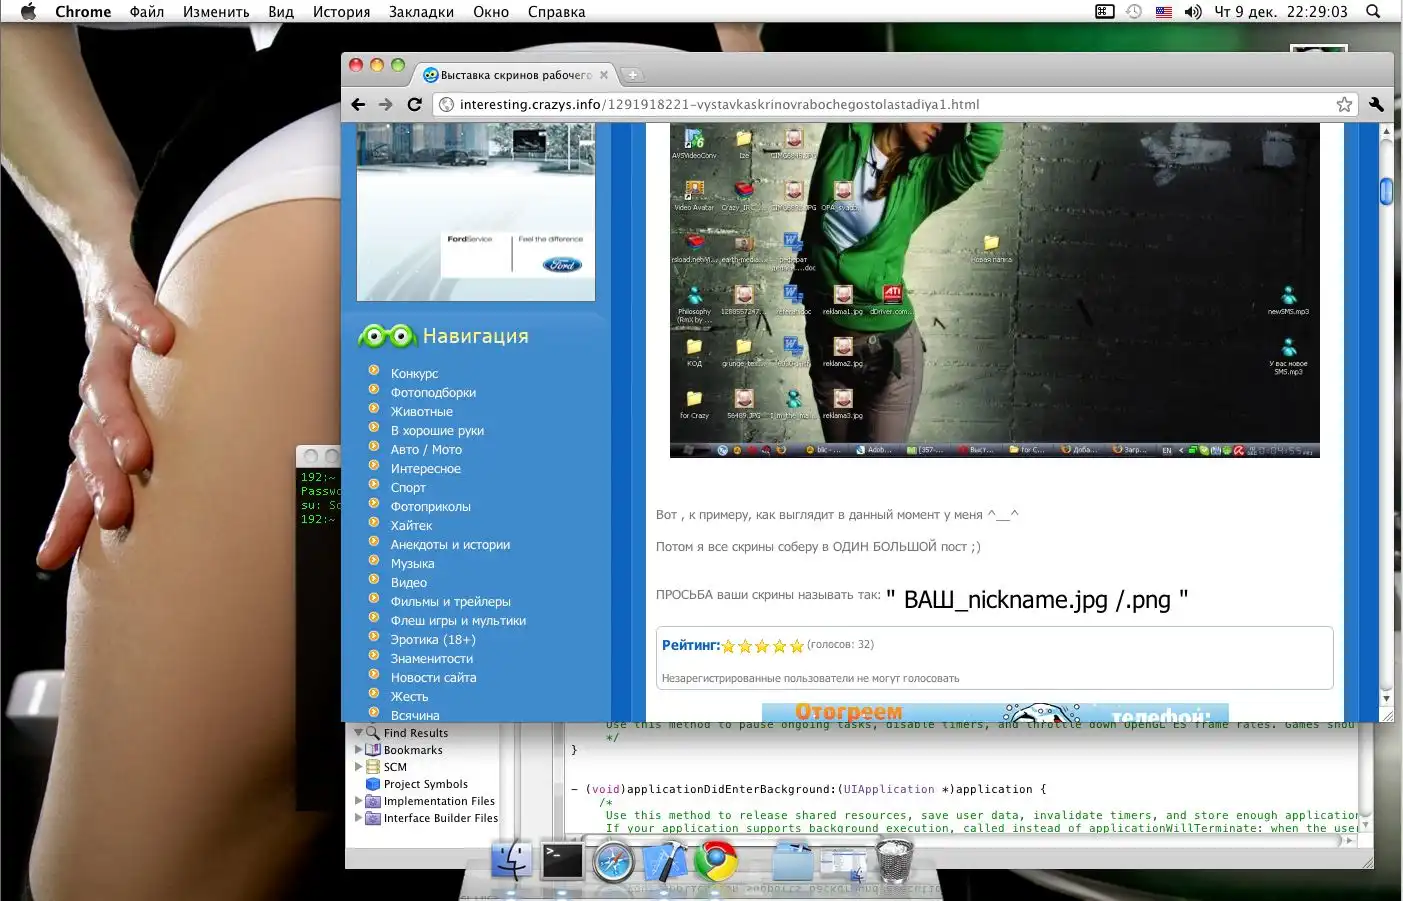Reload the current page
This screenshot has width=1403, height=901.
click(x=415, y=104)
